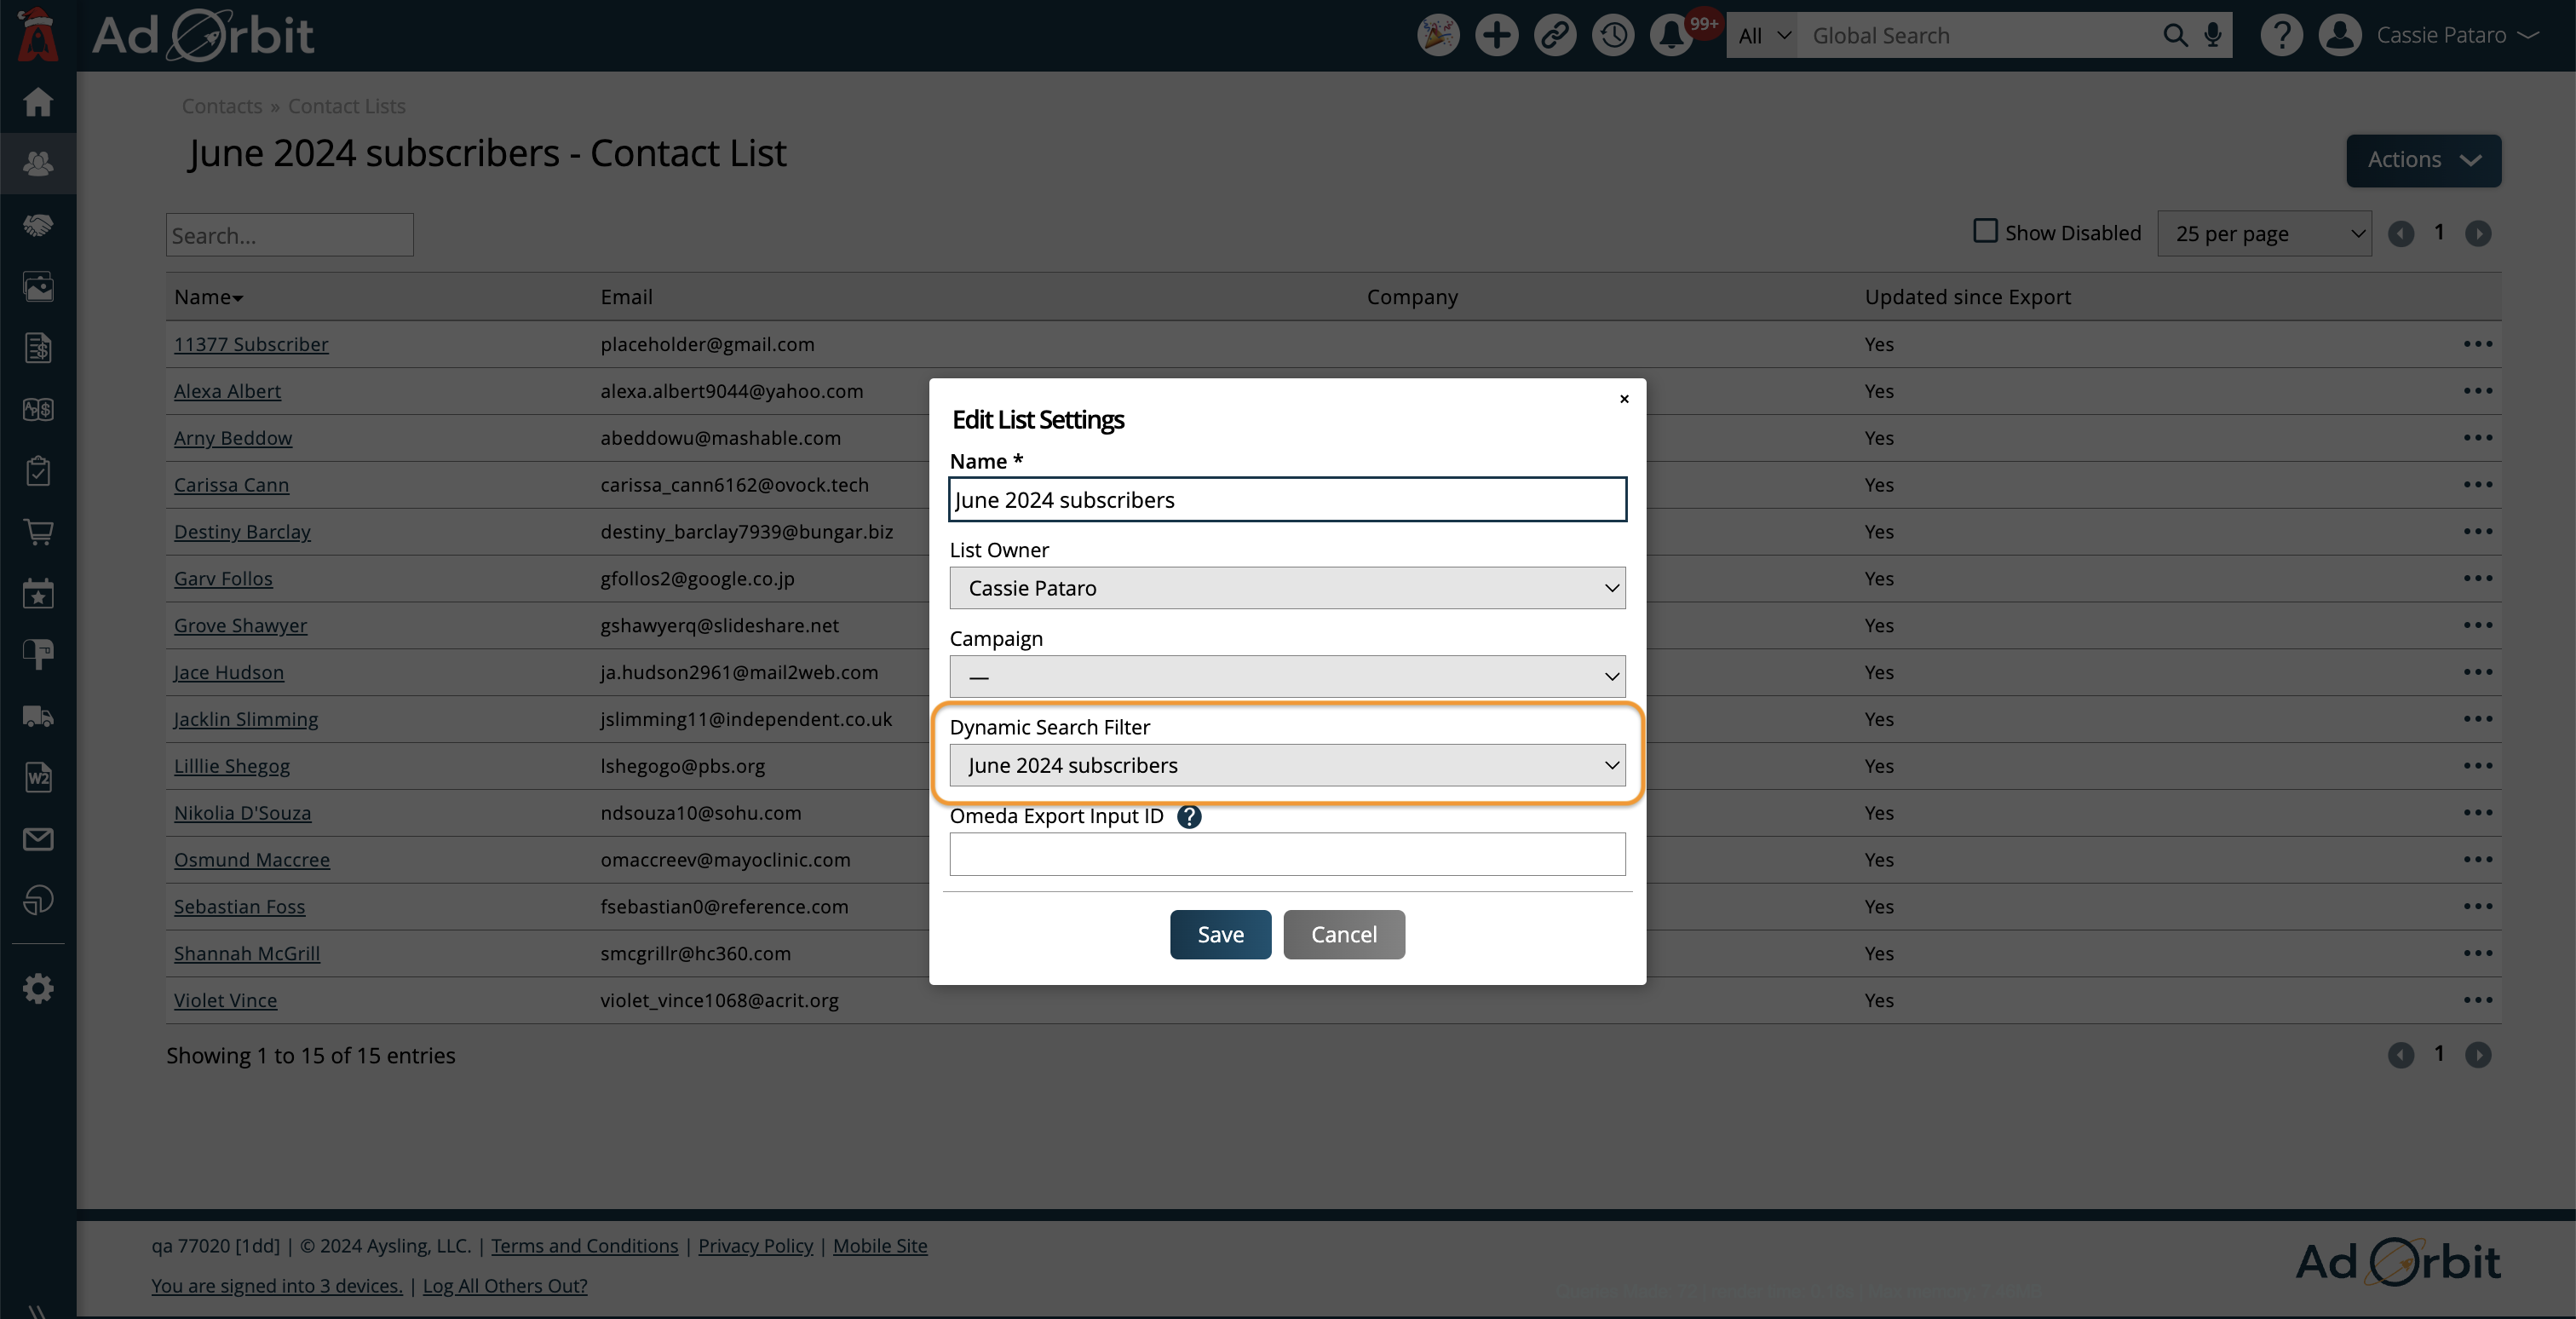Image resolution: width=2576 pixels, height=1319 pixels.
Task: Open the clipboard checklist sidebar icon
Action: tap(38, 470)
